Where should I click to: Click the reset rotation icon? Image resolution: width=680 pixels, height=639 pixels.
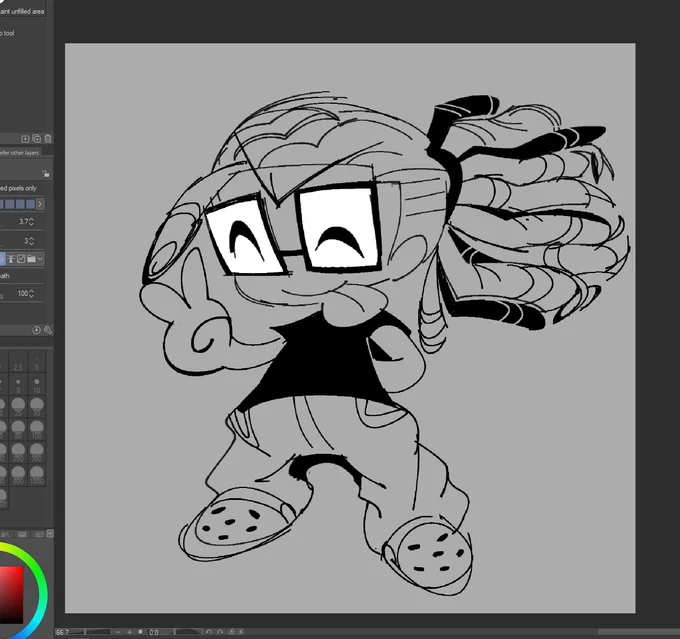tap(231, 632)
